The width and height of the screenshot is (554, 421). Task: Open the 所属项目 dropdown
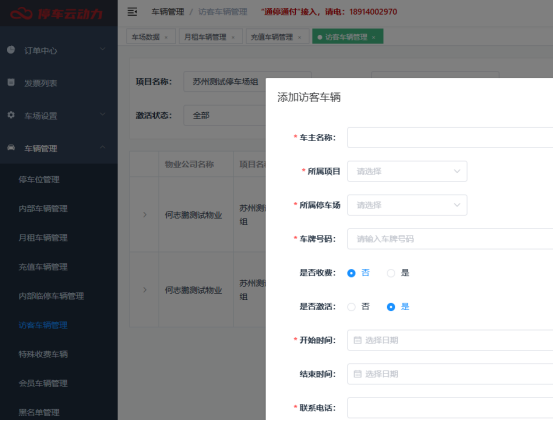[x=407, y=171]
